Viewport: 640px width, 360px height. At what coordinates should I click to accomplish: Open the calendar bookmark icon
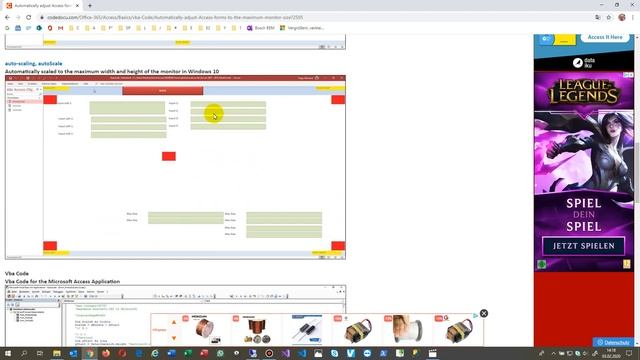(18, 28)
